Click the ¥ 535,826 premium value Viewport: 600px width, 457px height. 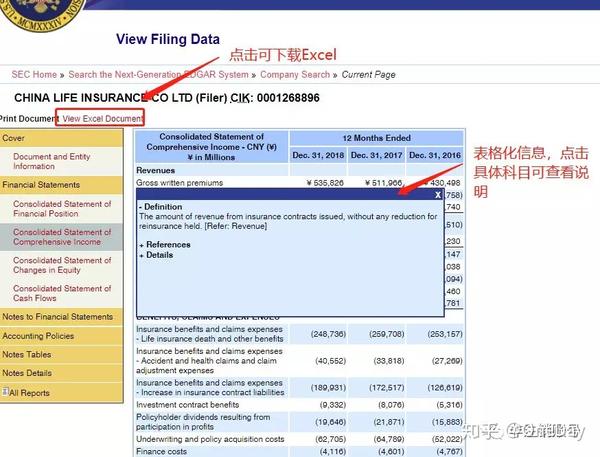[x=325, y=183]
